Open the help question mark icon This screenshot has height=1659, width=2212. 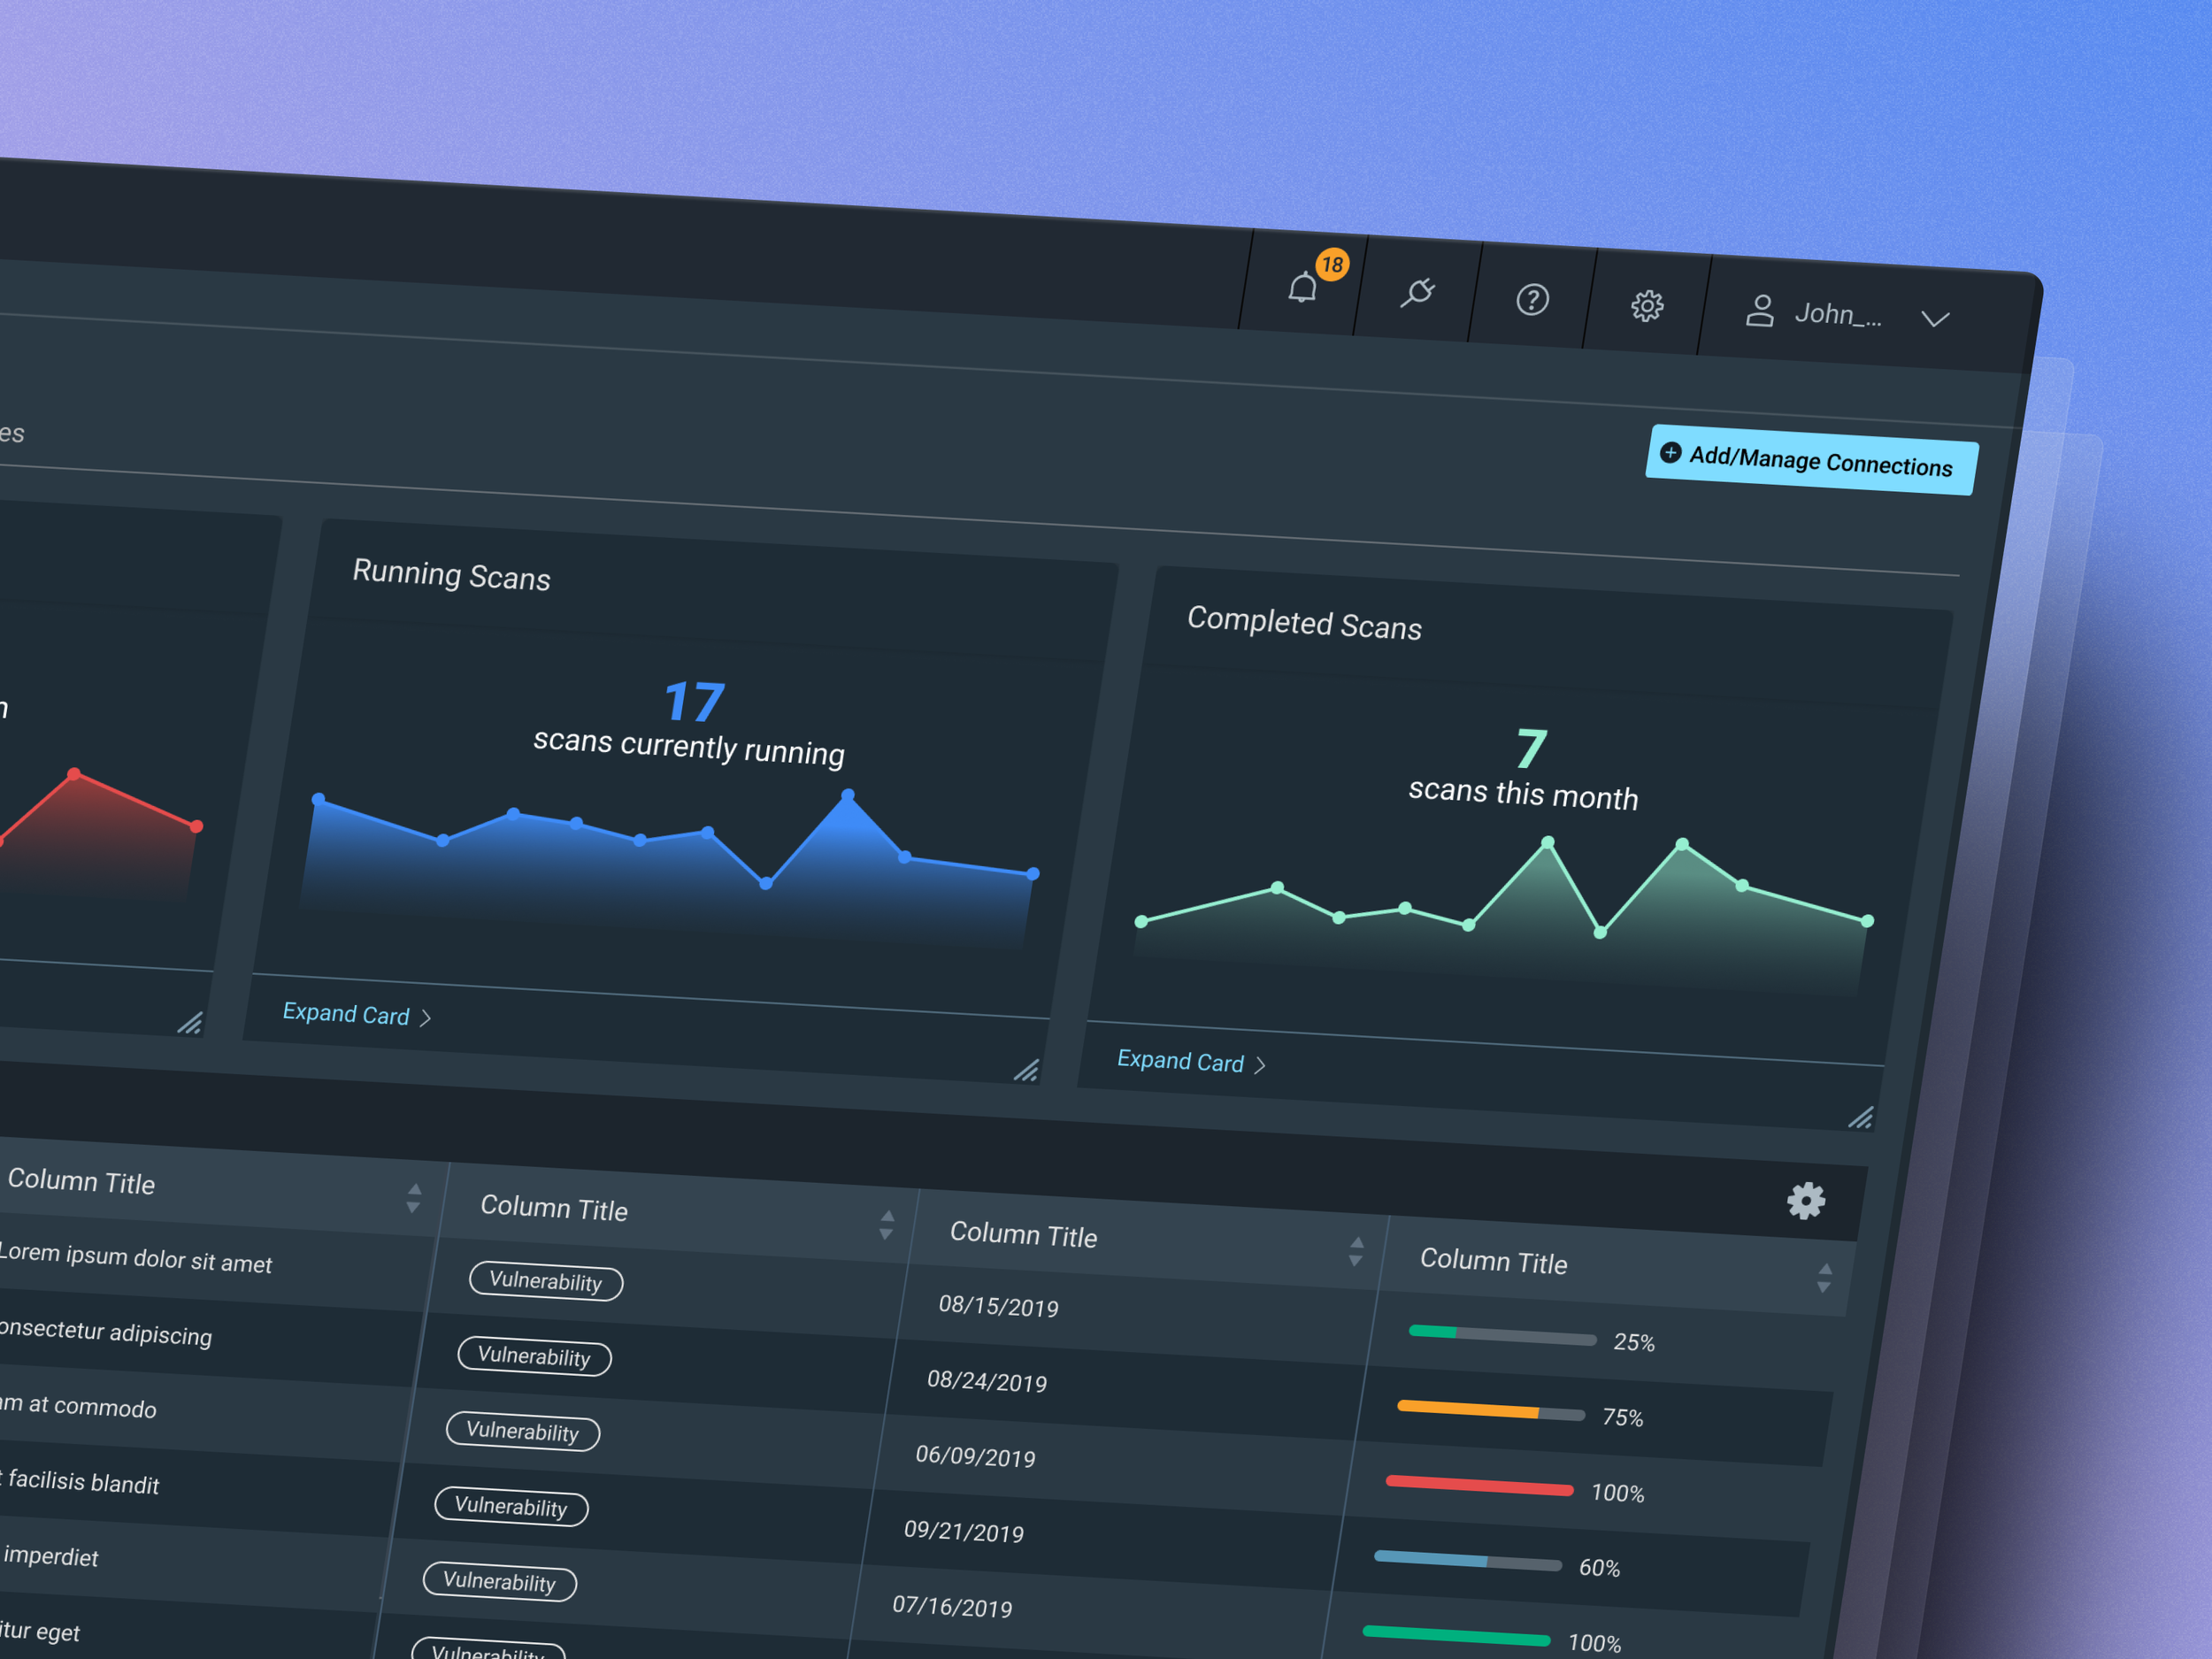point(1532,299)
